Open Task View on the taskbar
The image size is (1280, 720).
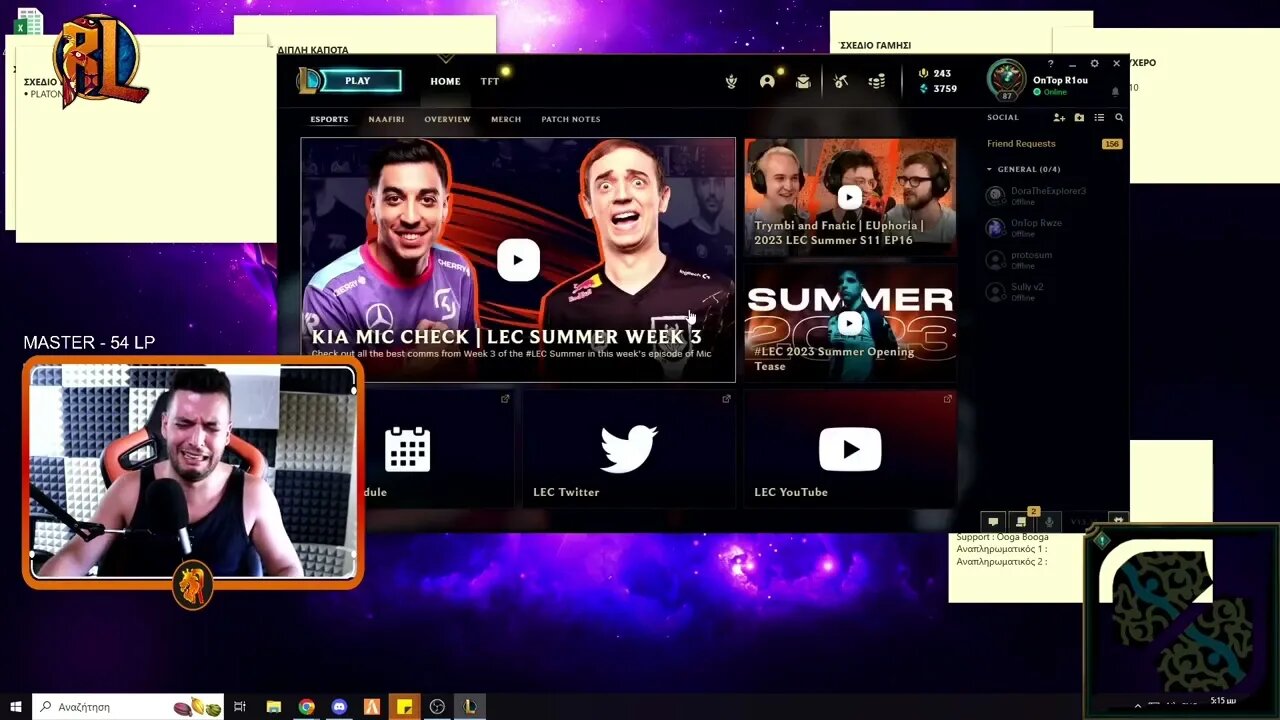(x=240, y=707)
